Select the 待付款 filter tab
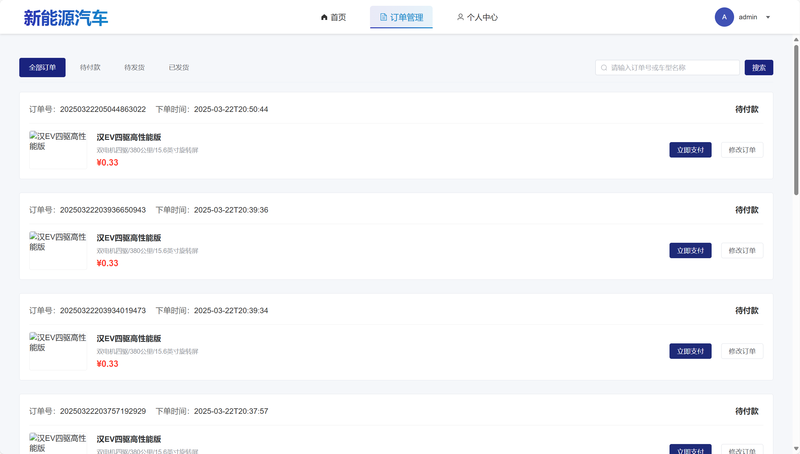The image size is (800, 454). click(90, 67)
